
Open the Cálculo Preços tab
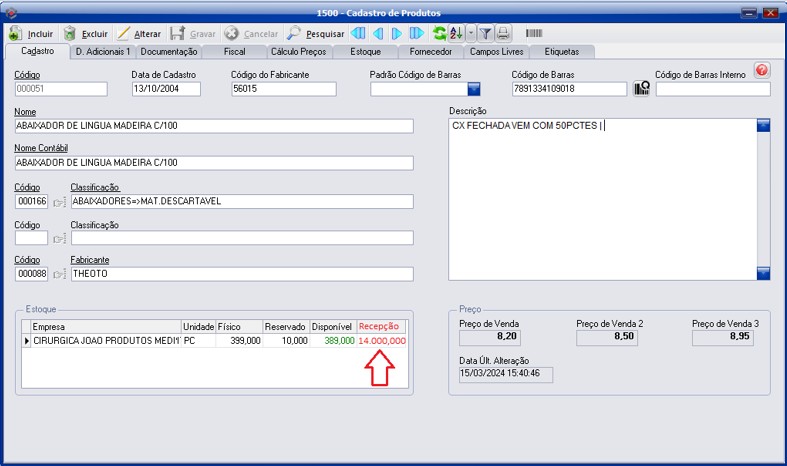tap(298, 51)
